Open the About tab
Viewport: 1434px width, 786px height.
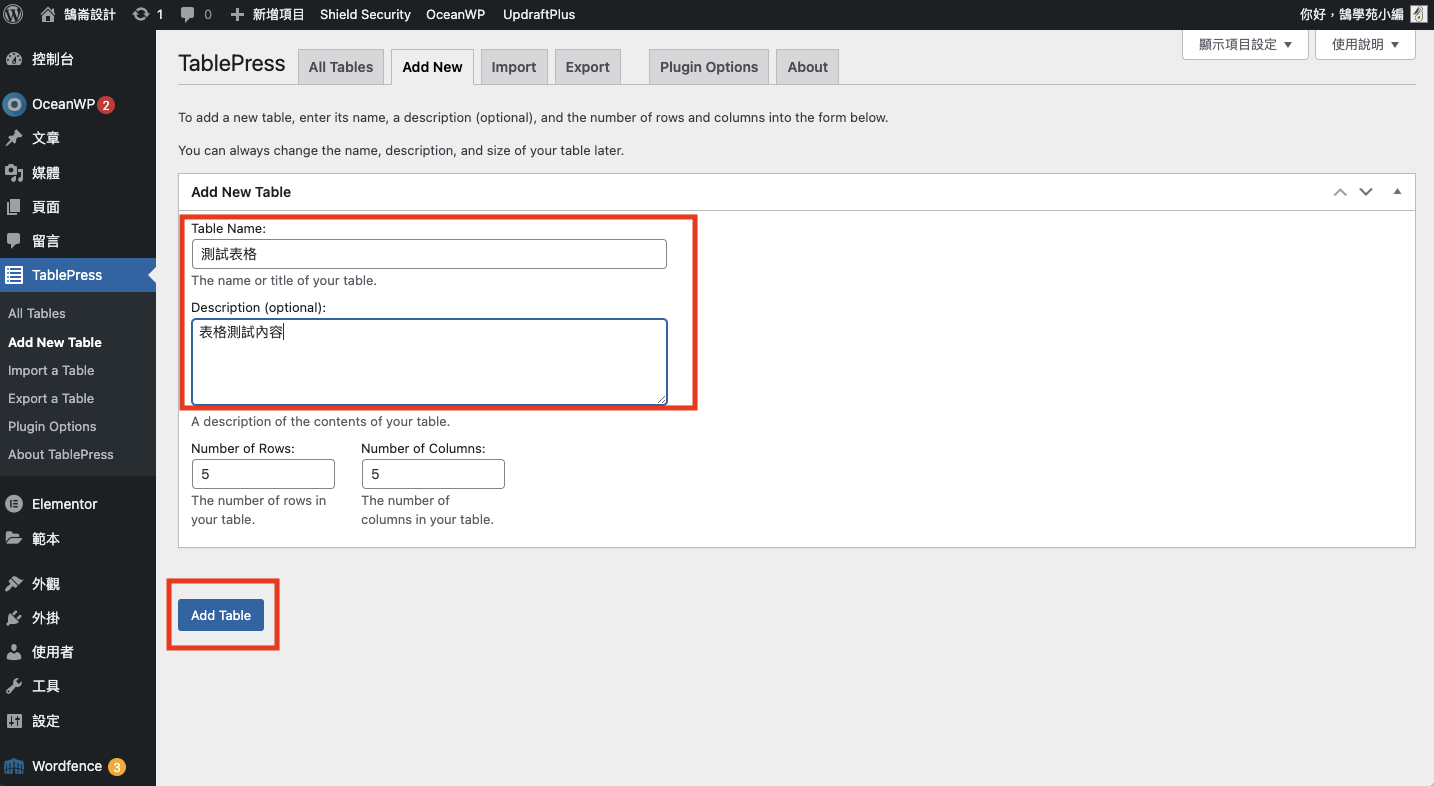808,67
